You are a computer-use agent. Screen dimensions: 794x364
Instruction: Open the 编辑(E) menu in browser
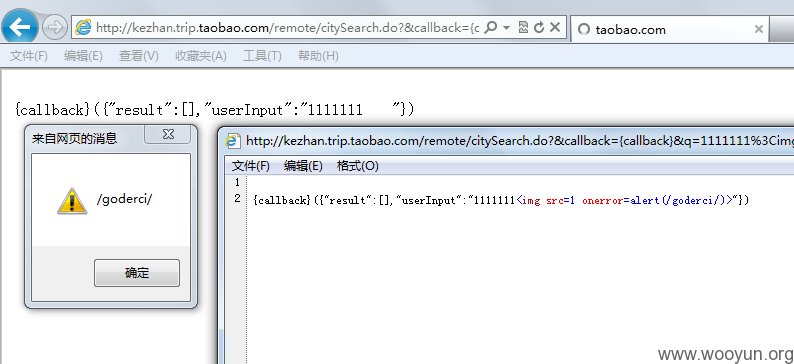click(x=83, y=56)
